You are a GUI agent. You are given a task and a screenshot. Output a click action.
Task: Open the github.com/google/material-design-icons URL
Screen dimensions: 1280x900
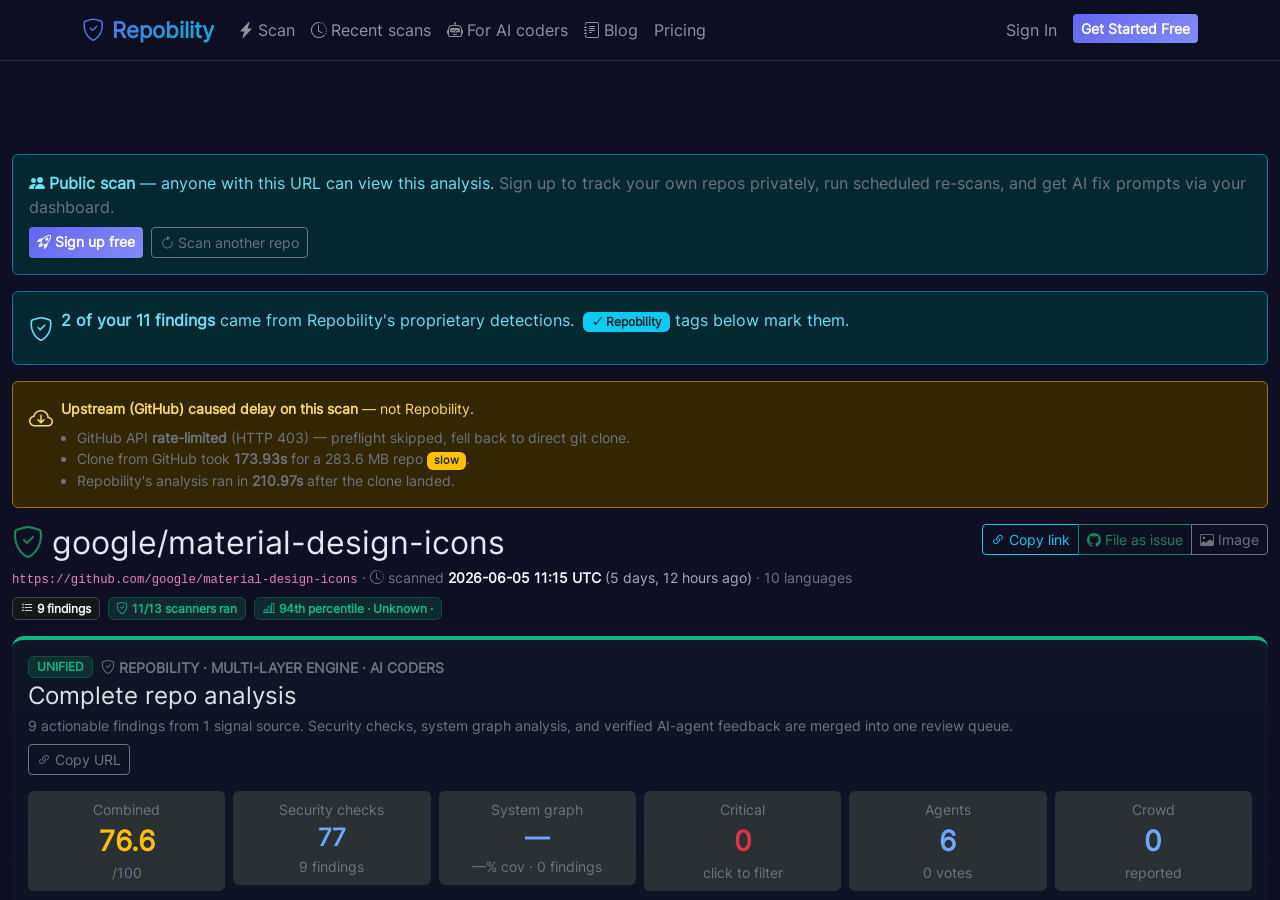pyautogui.click(x=185, y=579)
